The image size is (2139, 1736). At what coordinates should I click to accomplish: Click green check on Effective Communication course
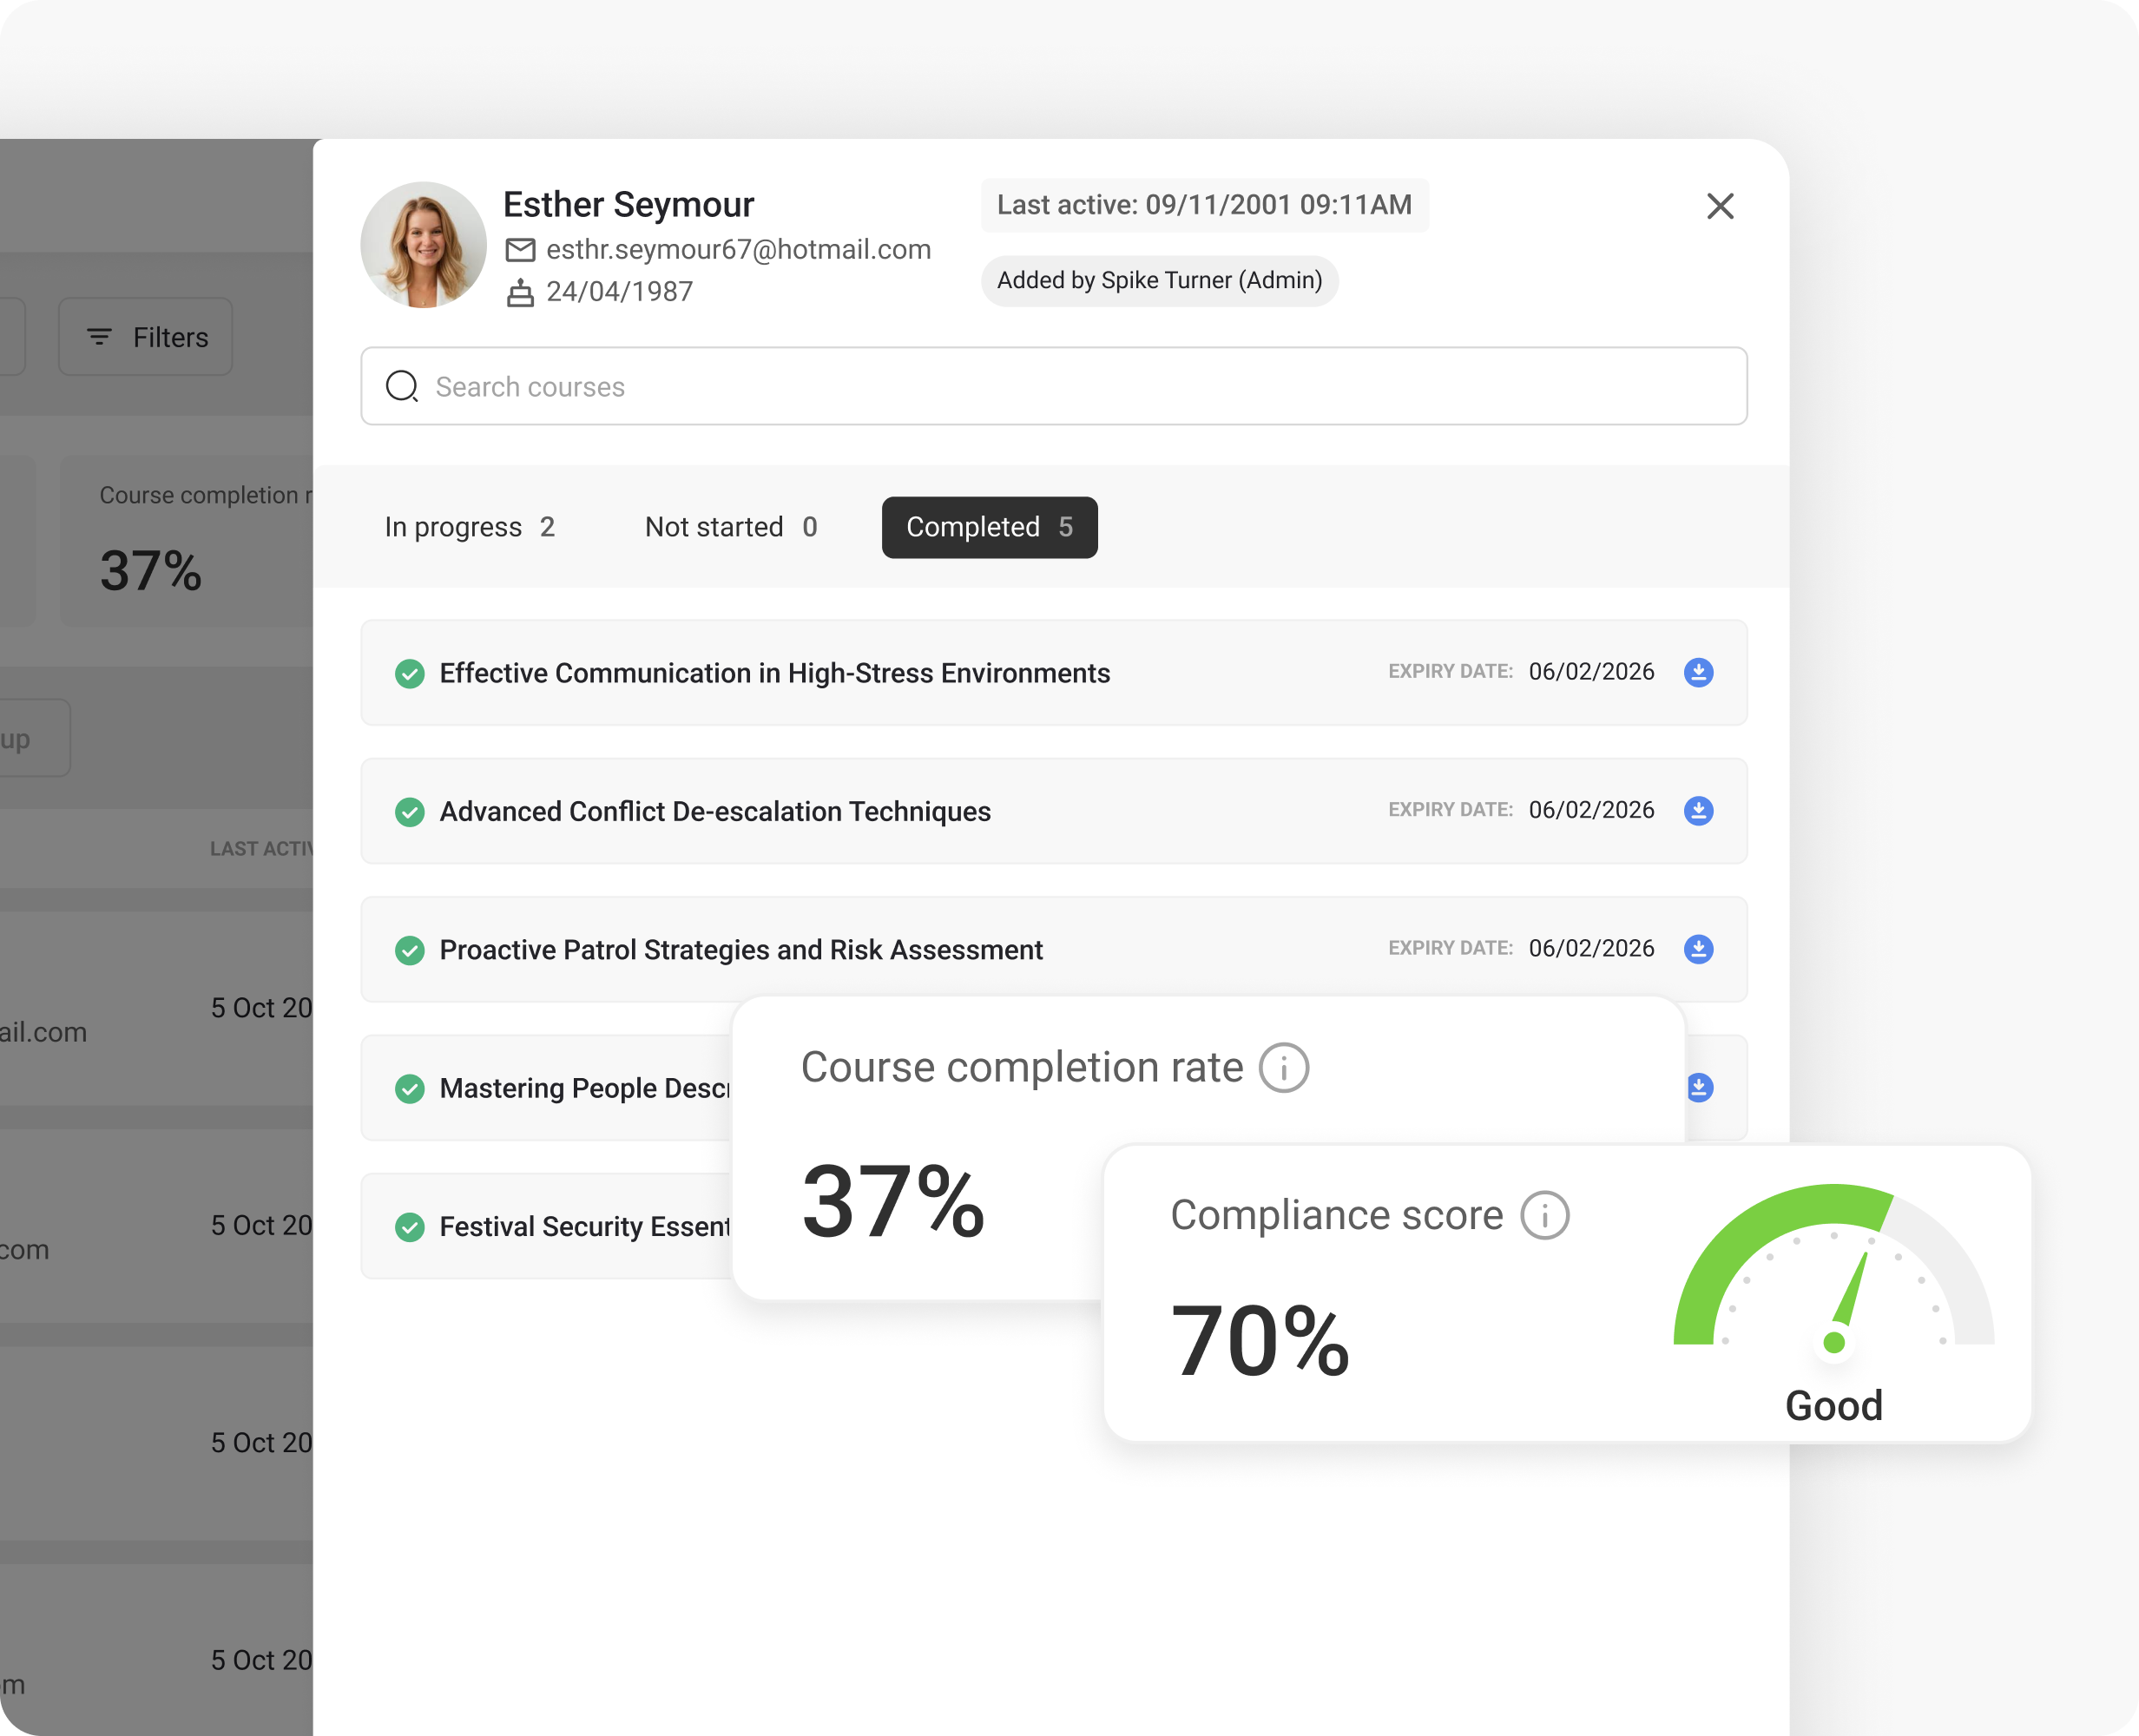pos(409,673)
